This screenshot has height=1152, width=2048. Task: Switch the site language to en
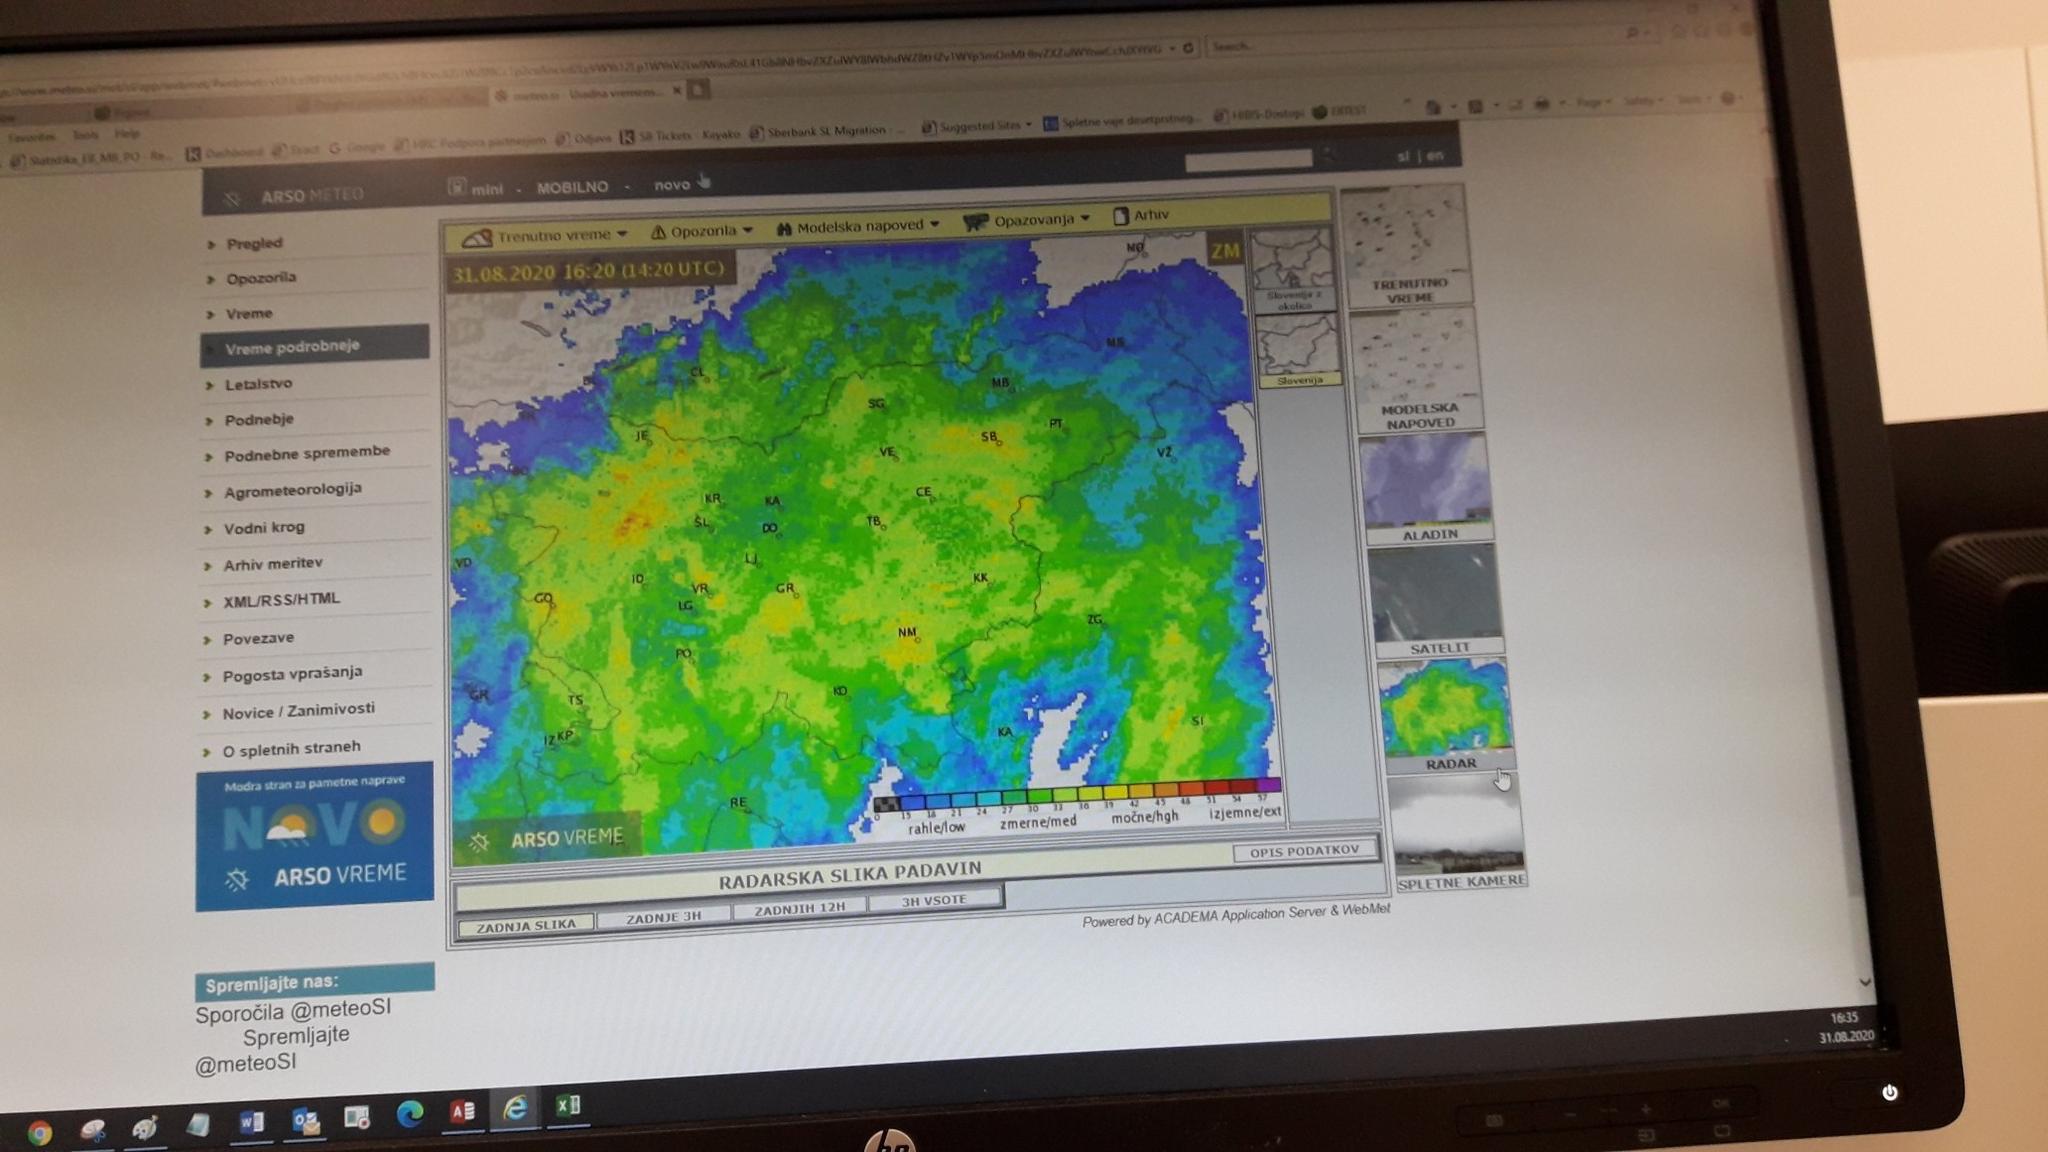(x=1436, y=155)
